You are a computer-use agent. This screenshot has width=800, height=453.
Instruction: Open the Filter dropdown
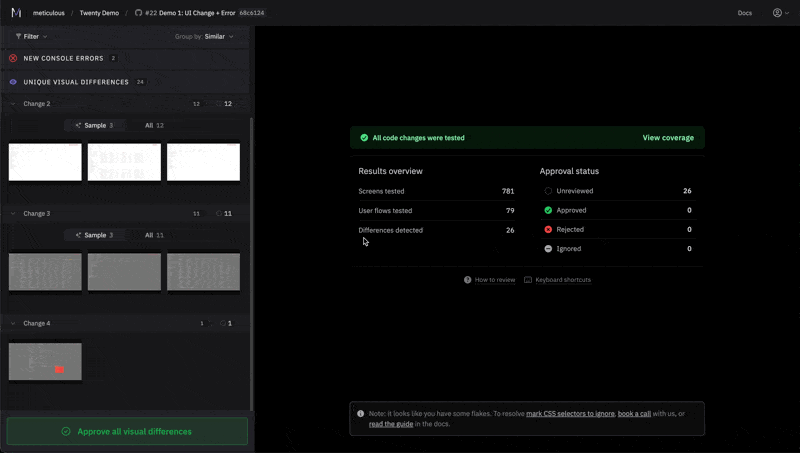31,37
